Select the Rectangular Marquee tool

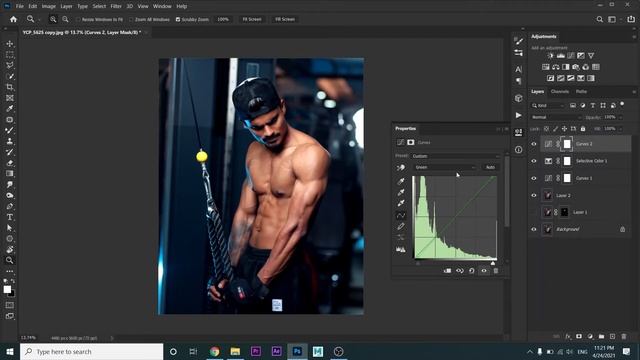point(10,55)
